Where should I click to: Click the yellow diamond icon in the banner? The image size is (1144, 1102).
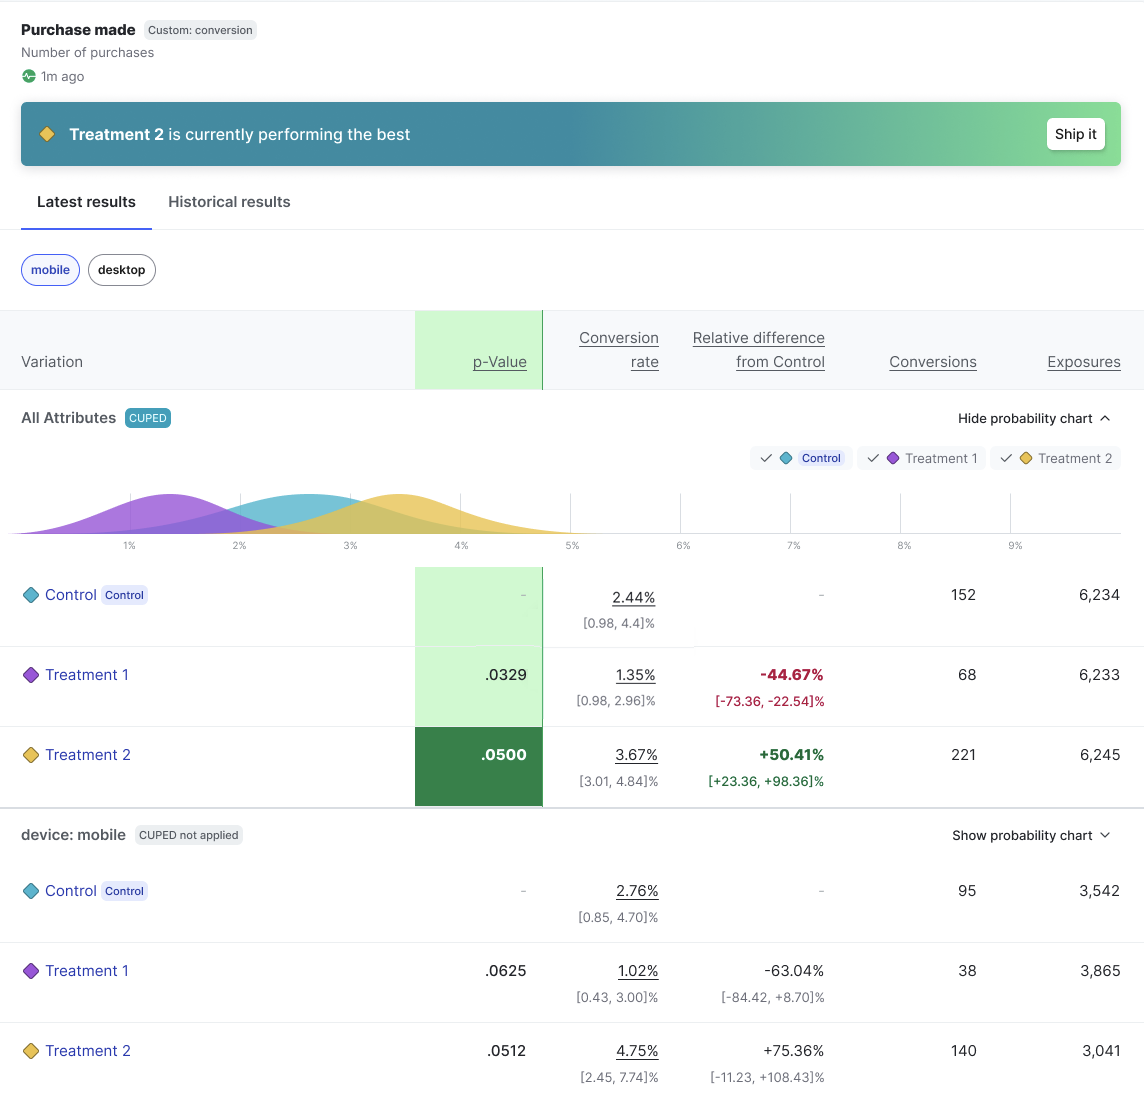(47, 132)
